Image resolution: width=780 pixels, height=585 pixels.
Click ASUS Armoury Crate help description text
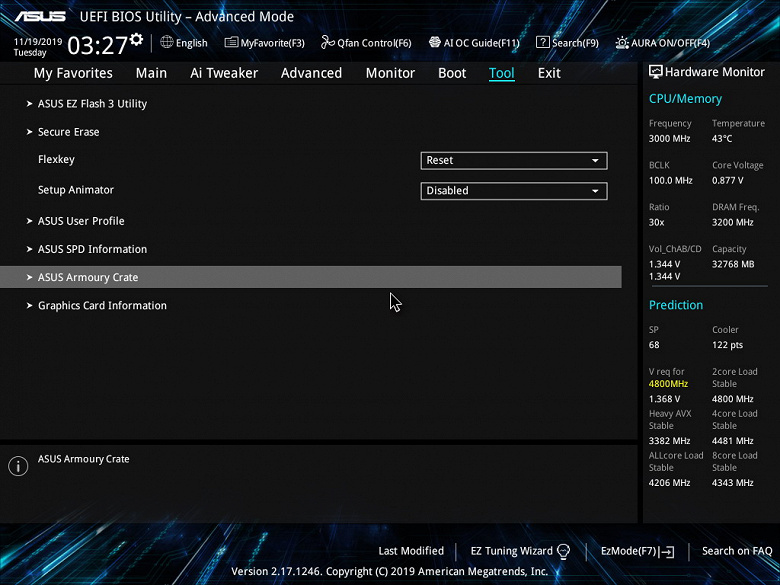click(x=84, y=459)
